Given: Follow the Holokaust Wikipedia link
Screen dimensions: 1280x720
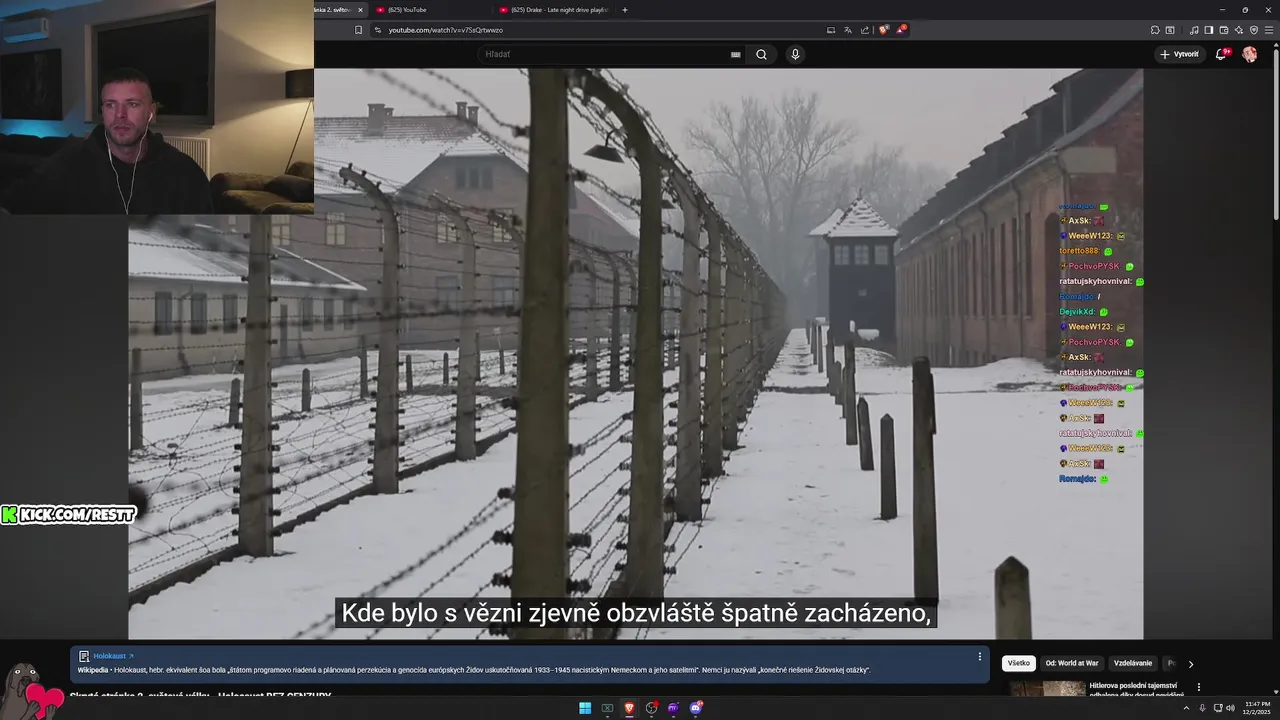Looking at the screenshot, I should 112,656.
